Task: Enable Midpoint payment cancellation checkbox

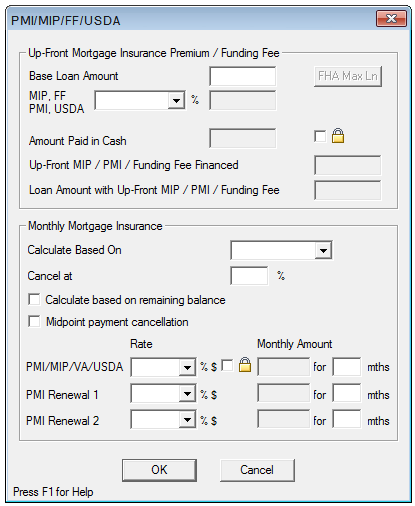Action: (x=34, y=321)
